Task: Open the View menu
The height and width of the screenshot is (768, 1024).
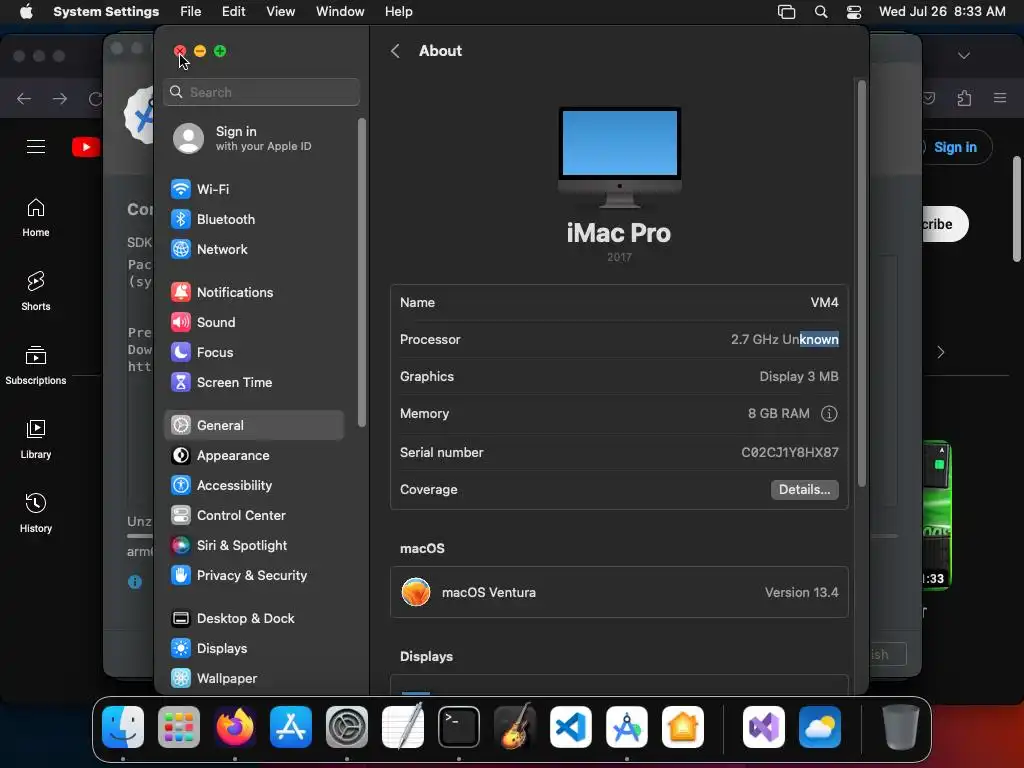Action: [x=280, y=12]
